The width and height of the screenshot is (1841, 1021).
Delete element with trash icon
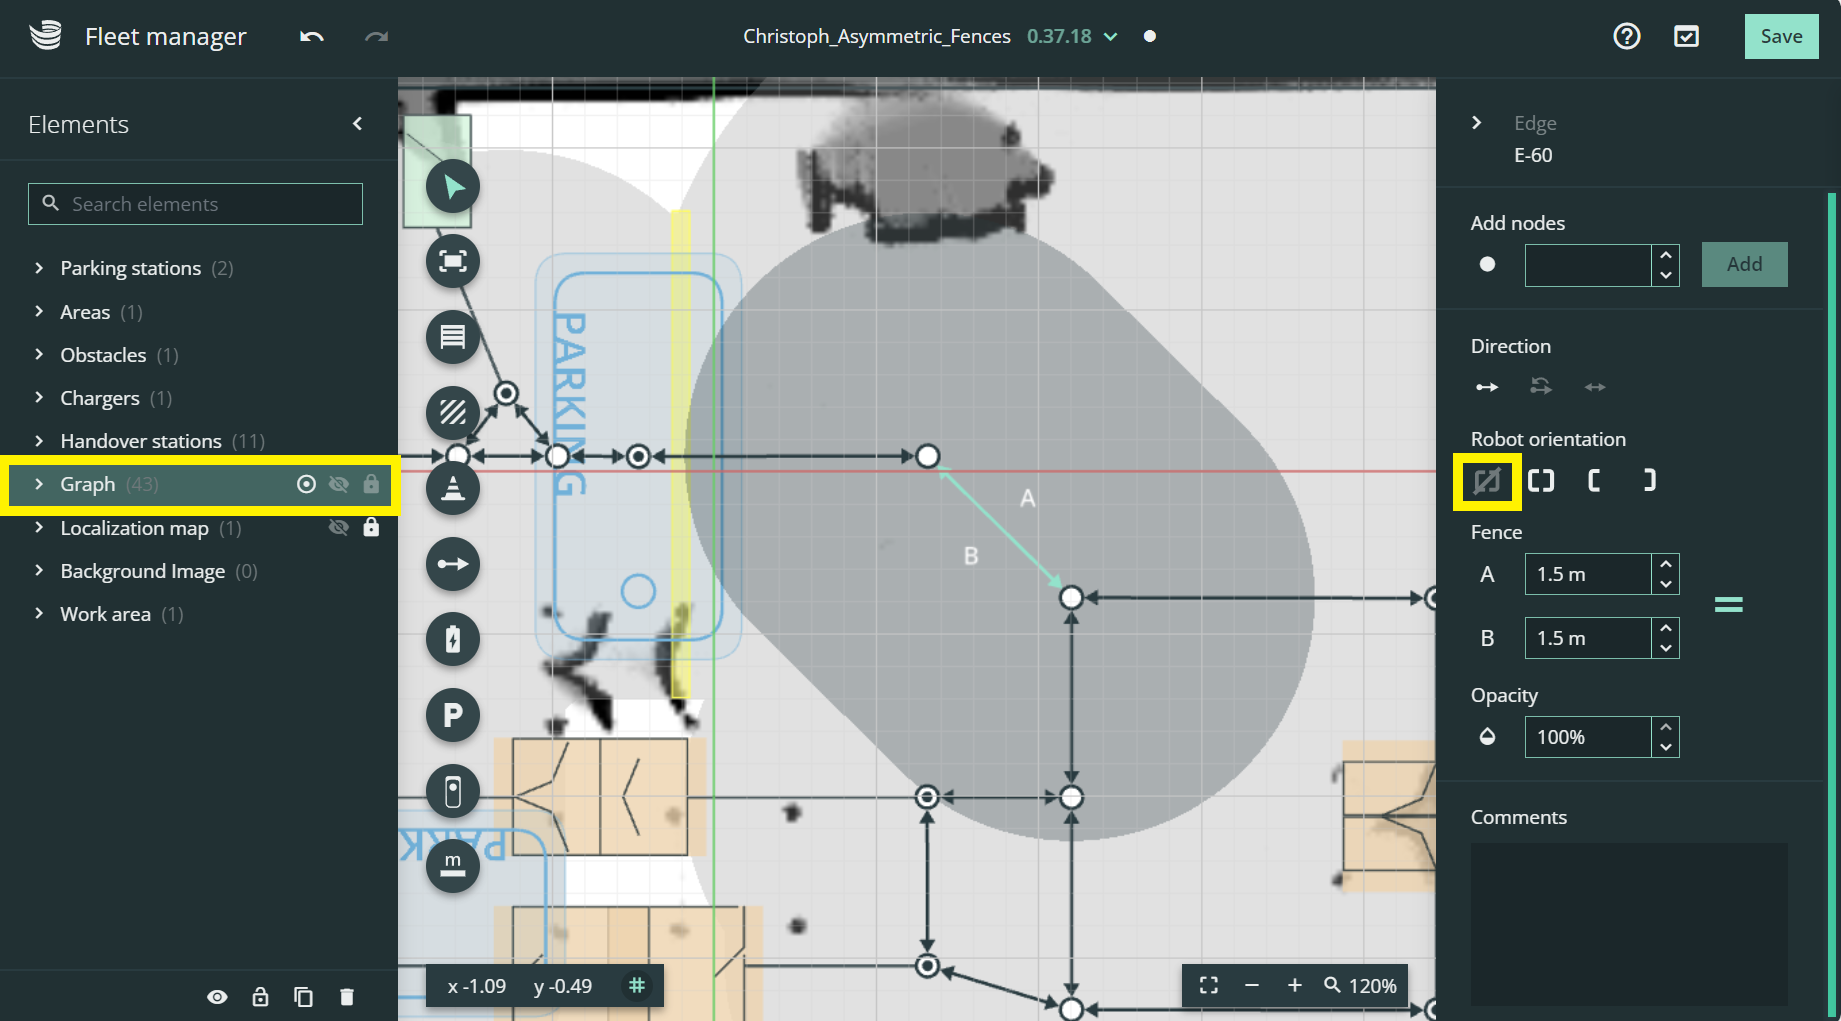click(347, 997)
